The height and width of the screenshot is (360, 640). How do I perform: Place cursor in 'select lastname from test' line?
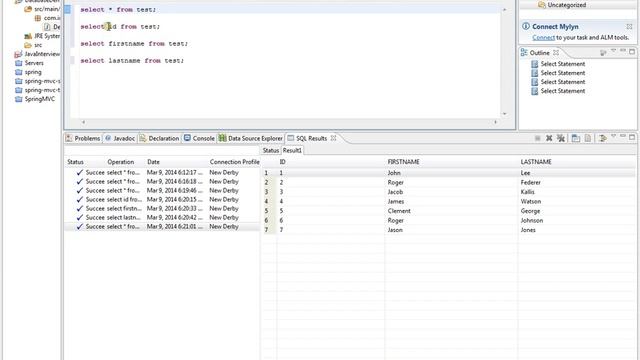(132, 61)
